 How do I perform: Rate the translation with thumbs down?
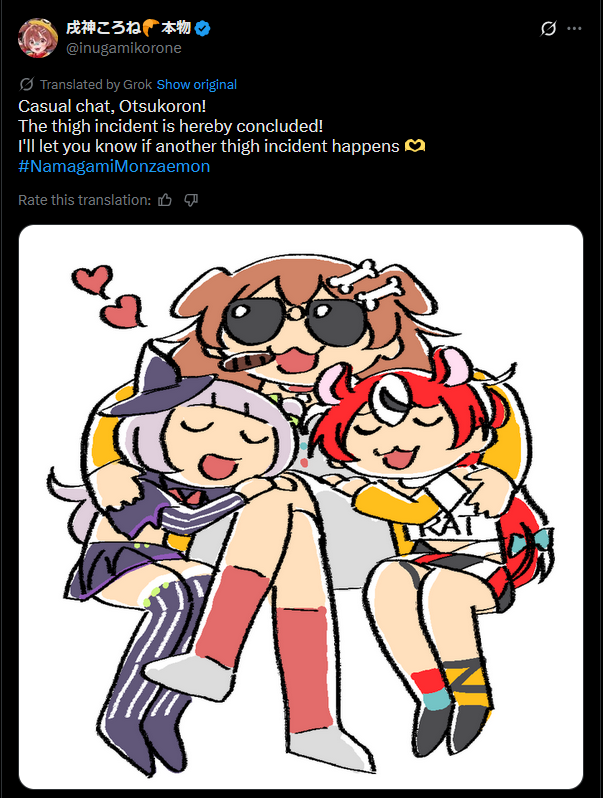click(x=191, y=200)
